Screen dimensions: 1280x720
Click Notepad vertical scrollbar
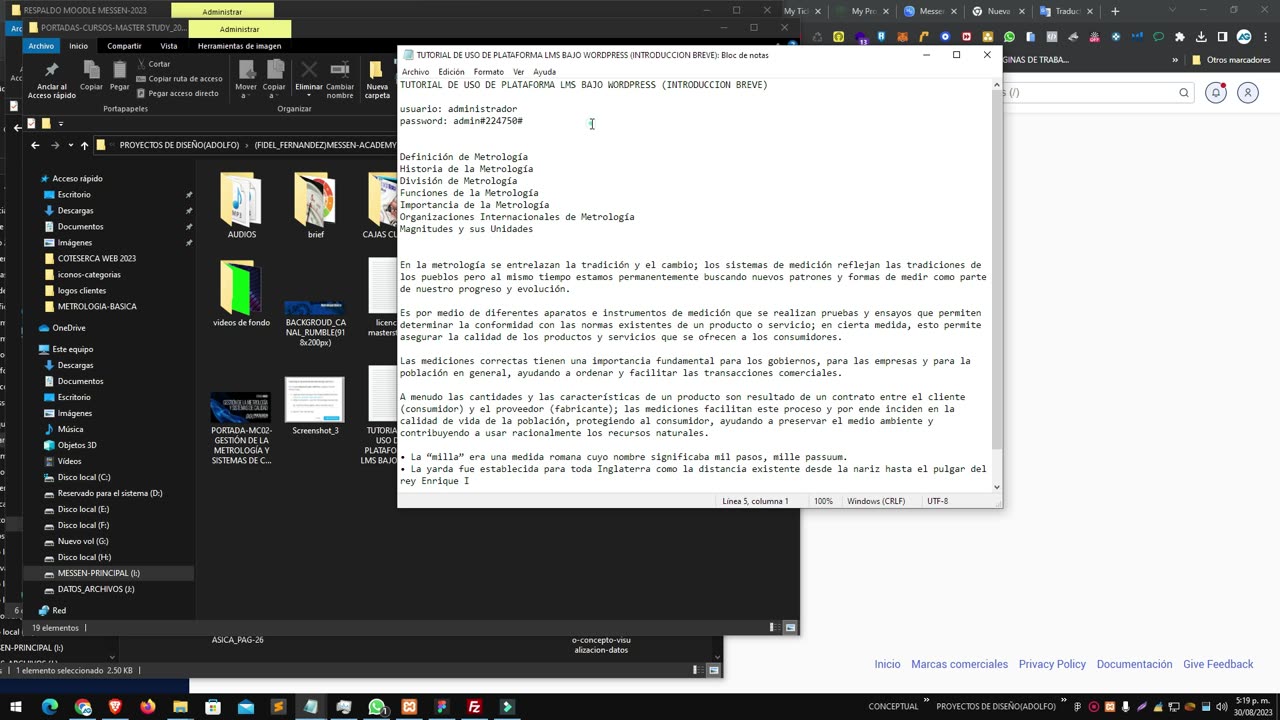996,270
